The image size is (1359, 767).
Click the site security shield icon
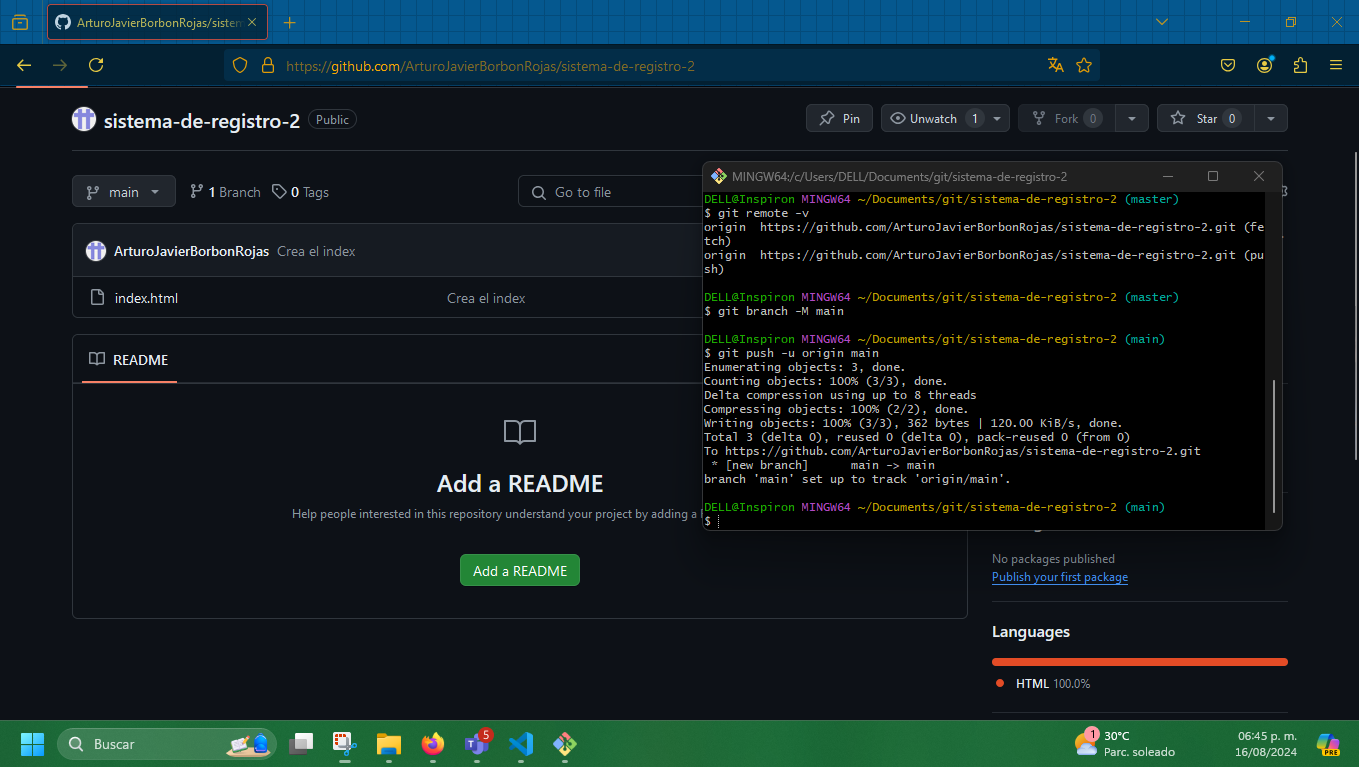[x=240, y=65]
